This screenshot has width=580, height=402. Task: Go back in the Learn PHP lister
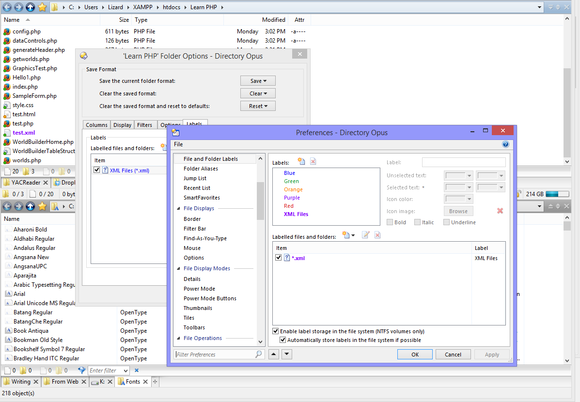click(7, 7)
